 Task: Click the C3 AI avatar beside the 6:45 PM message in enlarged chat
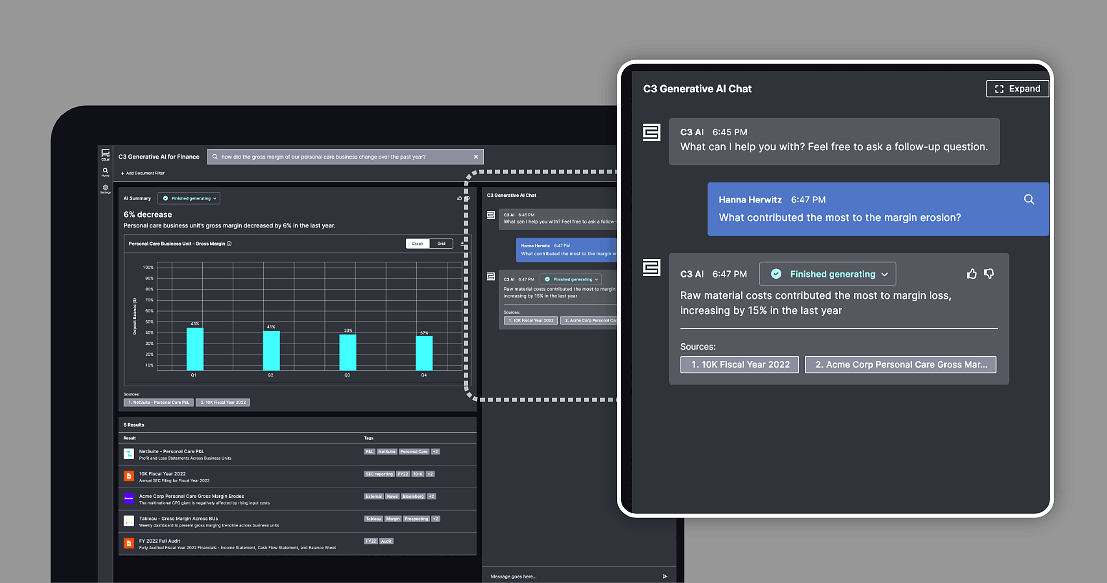click(651, 132)
